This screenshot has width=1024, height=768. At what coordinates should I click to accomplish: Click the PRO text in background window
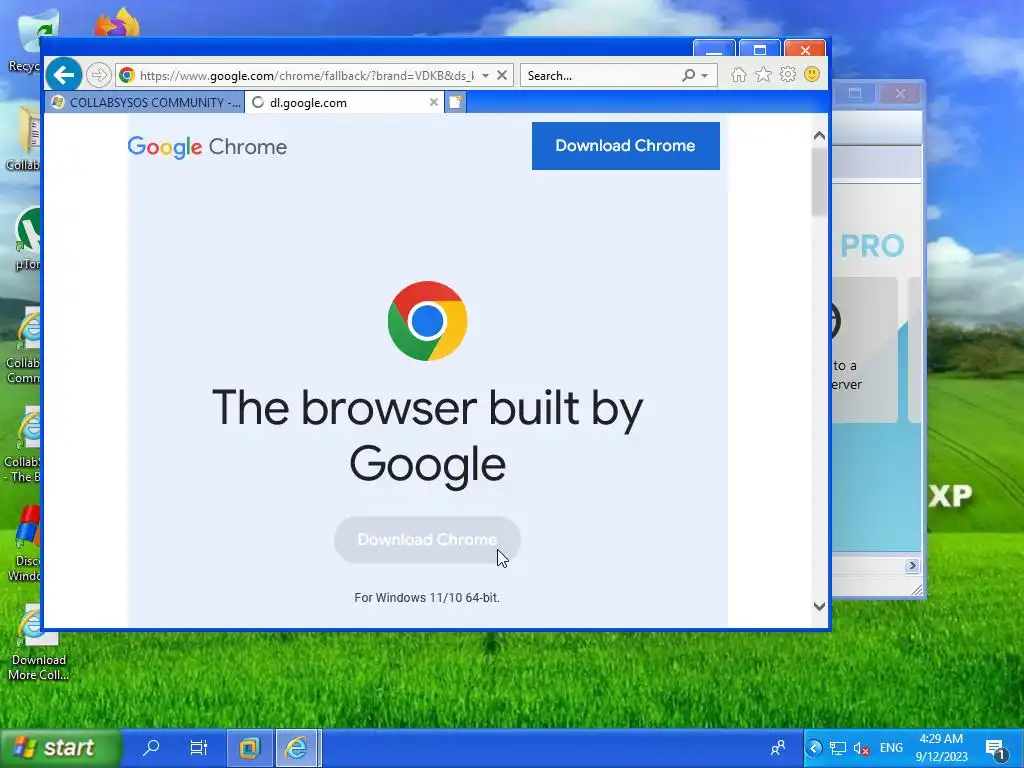coord(872,246)
